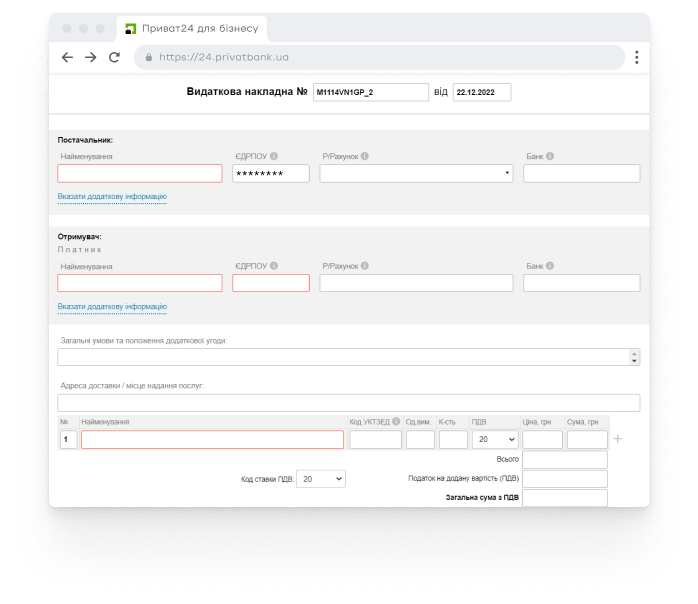Click info icon next to supplier Банк
The width and height of the screenshot is (698, 604).
coord(550,157)
